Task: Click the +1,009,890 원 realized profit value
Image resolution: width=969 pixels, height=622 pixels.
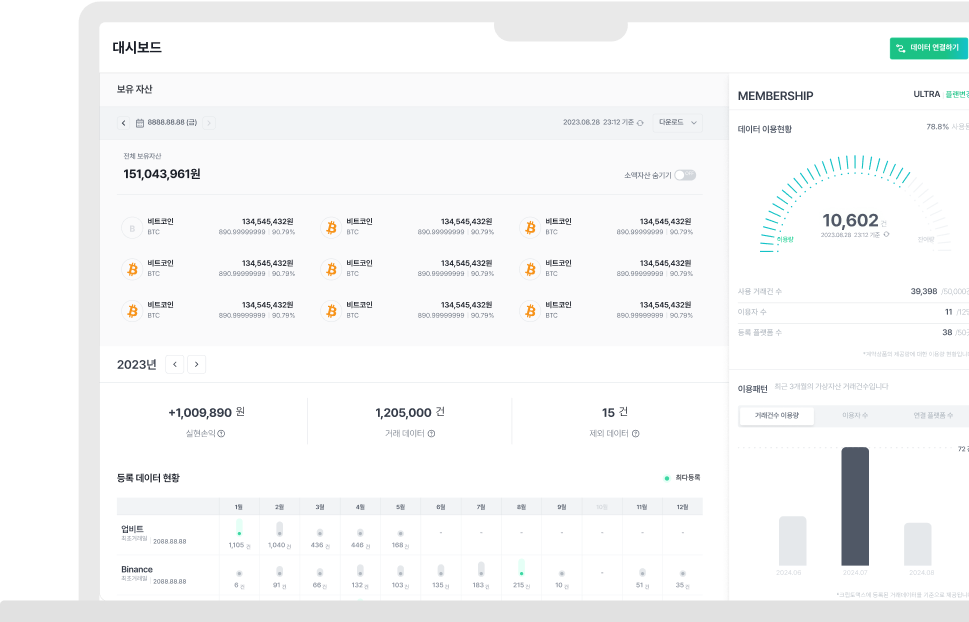Action: [206, 412]
